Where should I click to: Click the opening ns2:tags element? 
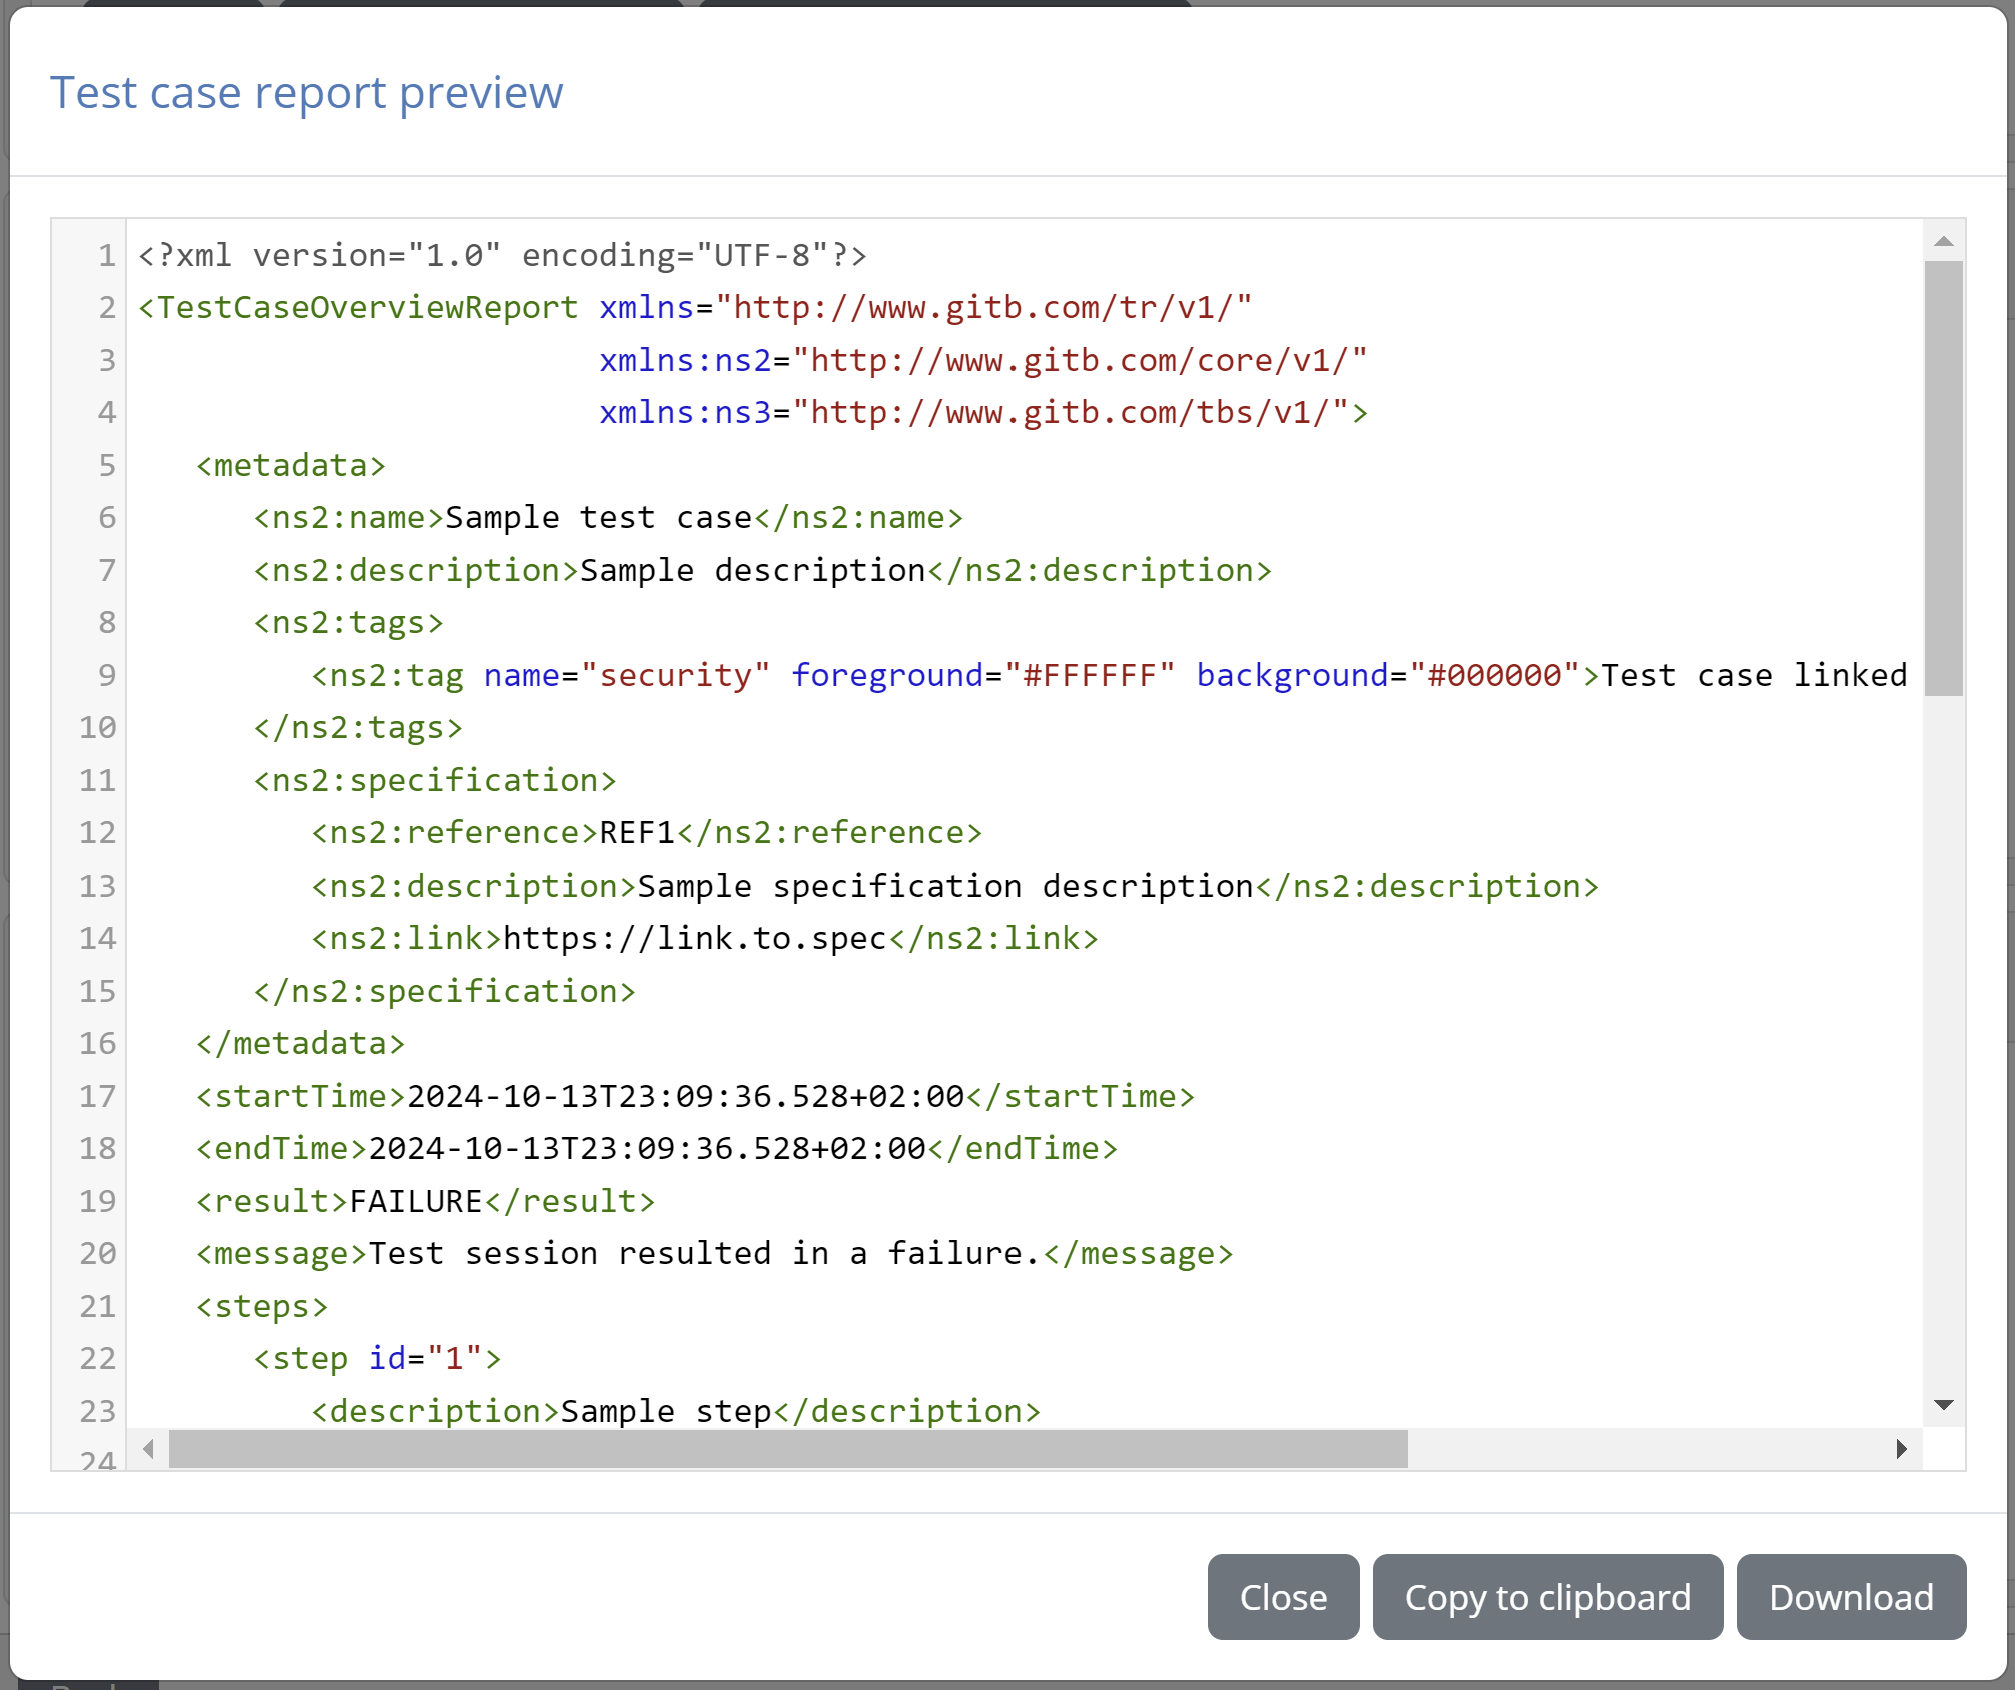(349, 622)
